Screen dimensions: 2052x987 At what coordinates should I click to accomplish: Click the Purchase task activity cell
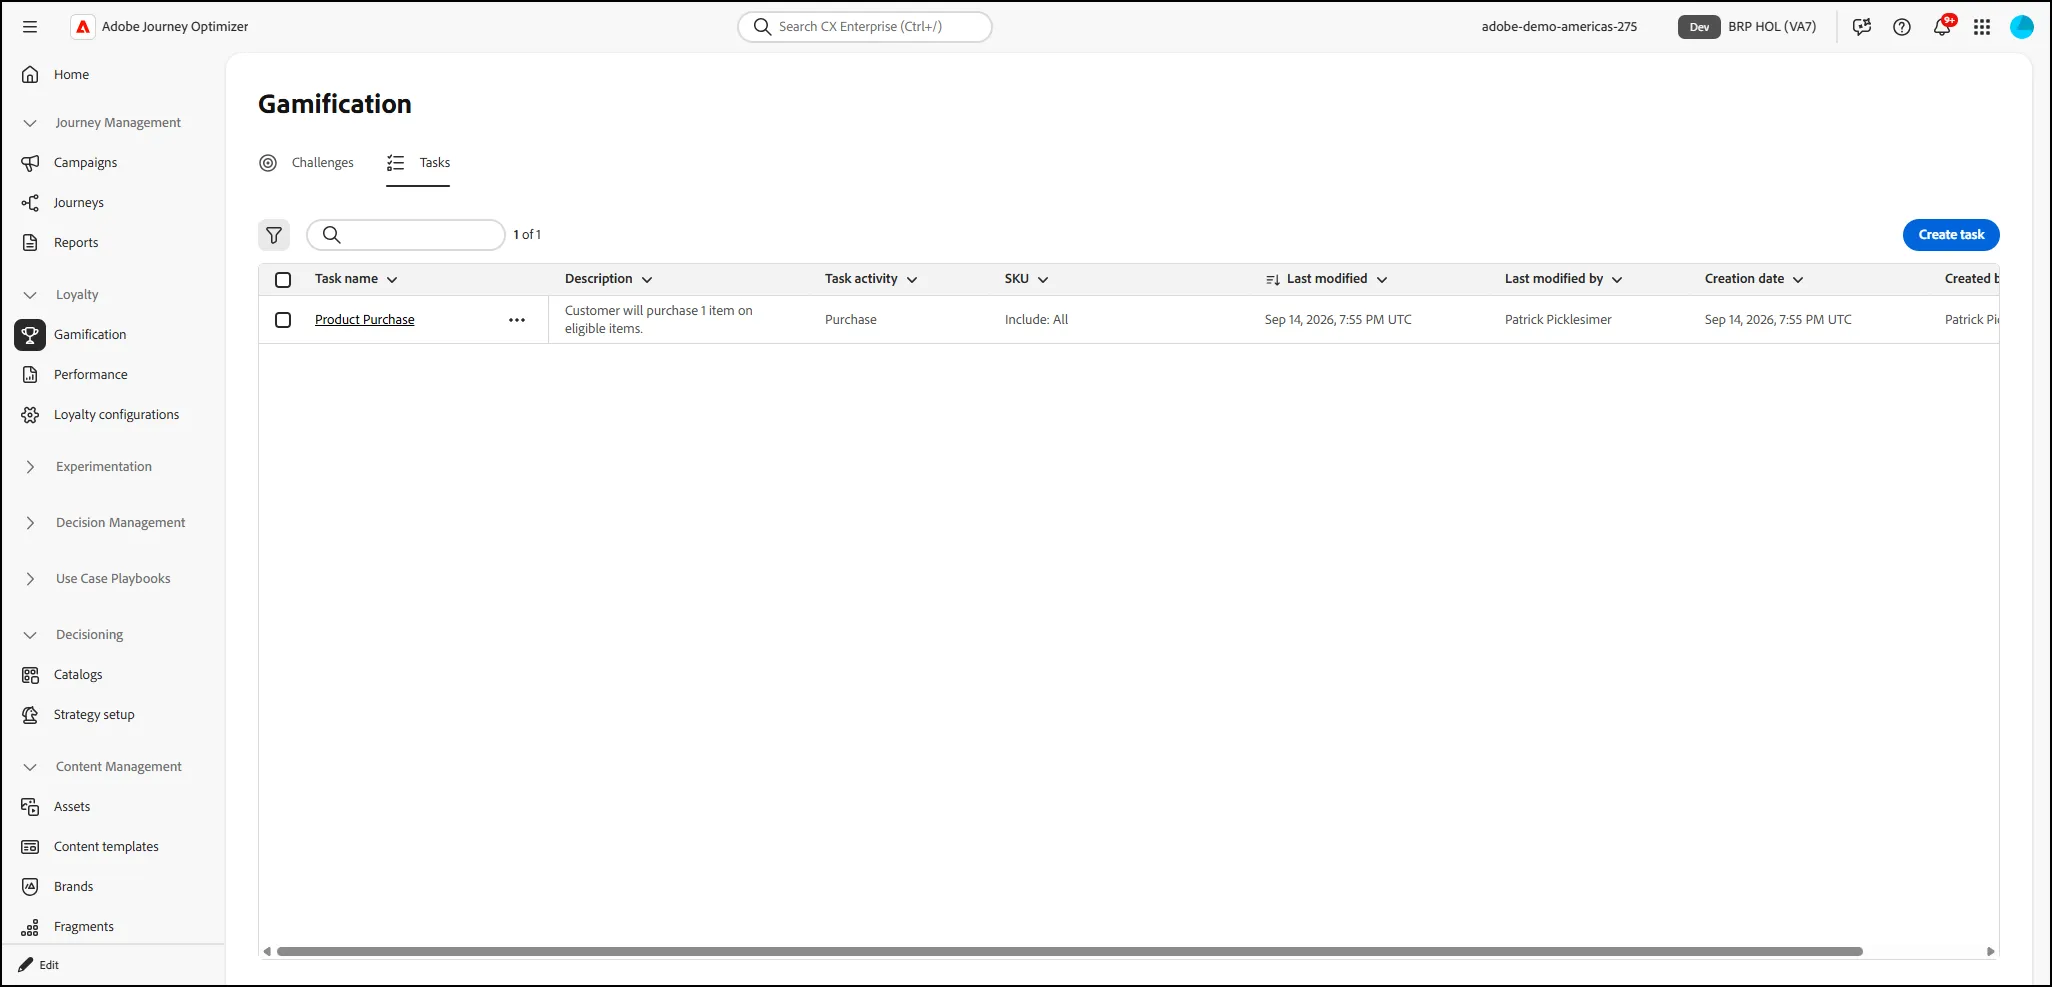[x=851, y=320]
